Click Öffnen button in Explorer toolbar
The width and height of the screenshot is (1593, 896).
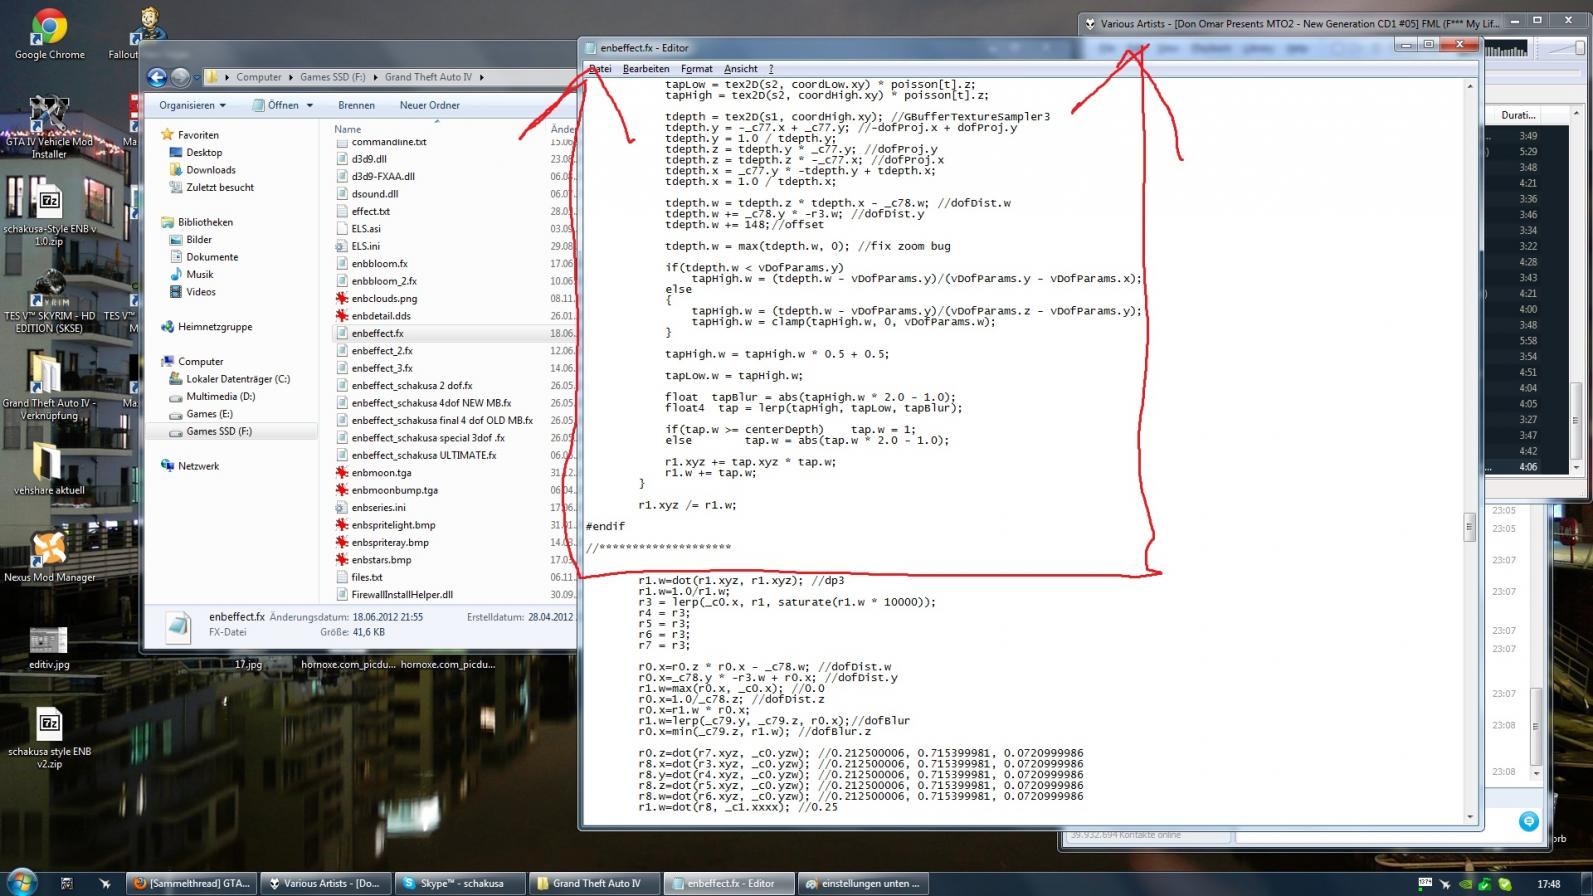(x=276, y=105)
